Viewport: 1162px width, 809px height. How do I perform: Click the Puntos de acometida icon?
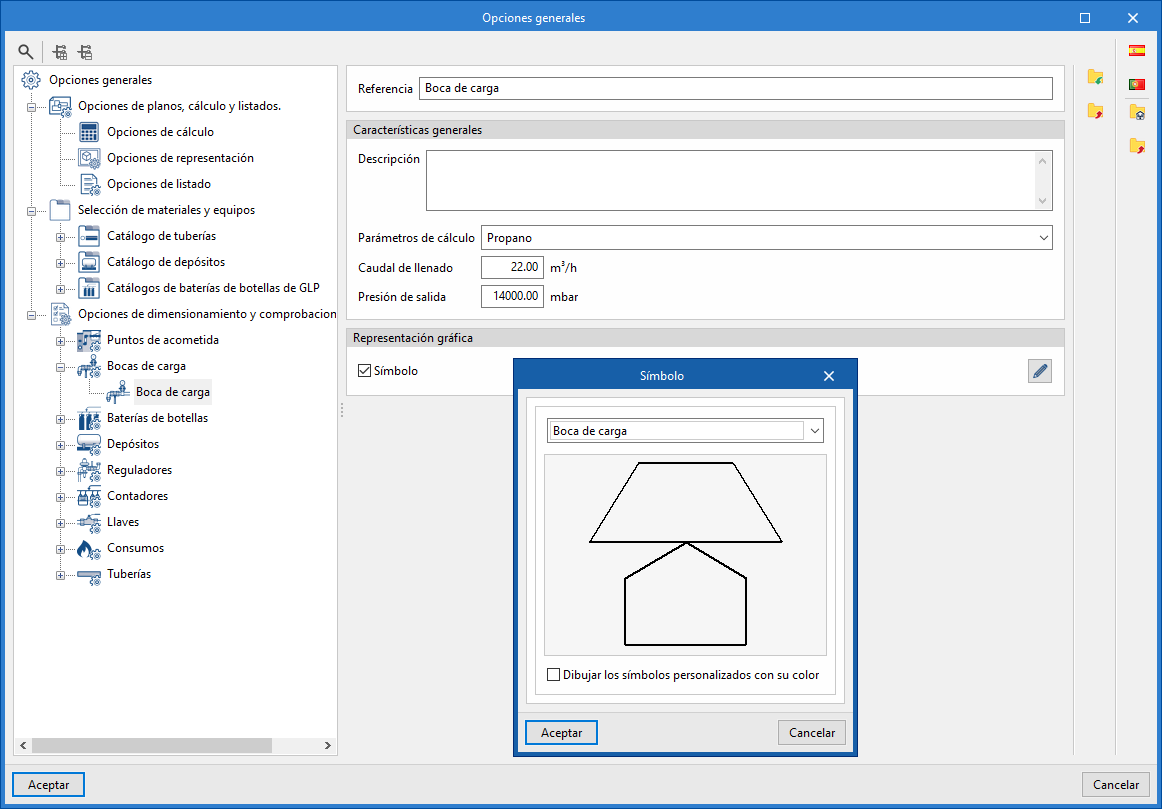(x=89, y=340)
